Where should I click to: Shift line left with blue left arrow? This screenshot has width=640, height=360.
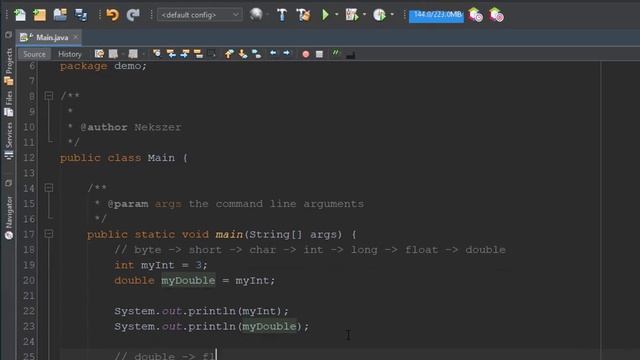(273, 53)
